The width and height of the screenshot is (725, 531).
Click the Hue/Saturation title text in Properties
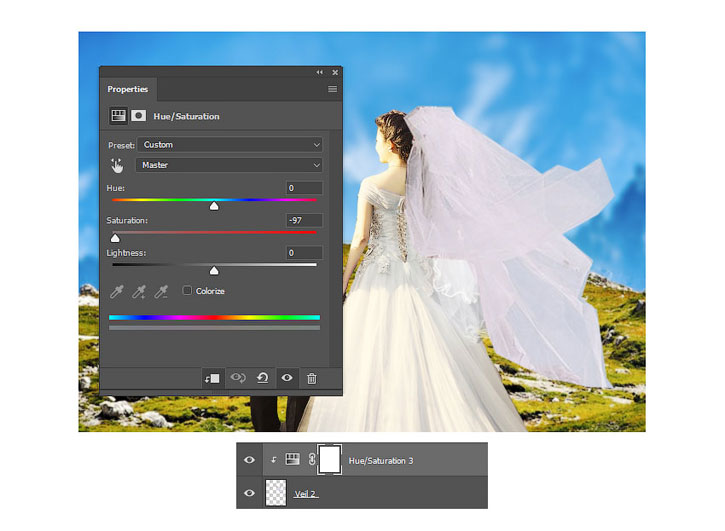[186, 116]
